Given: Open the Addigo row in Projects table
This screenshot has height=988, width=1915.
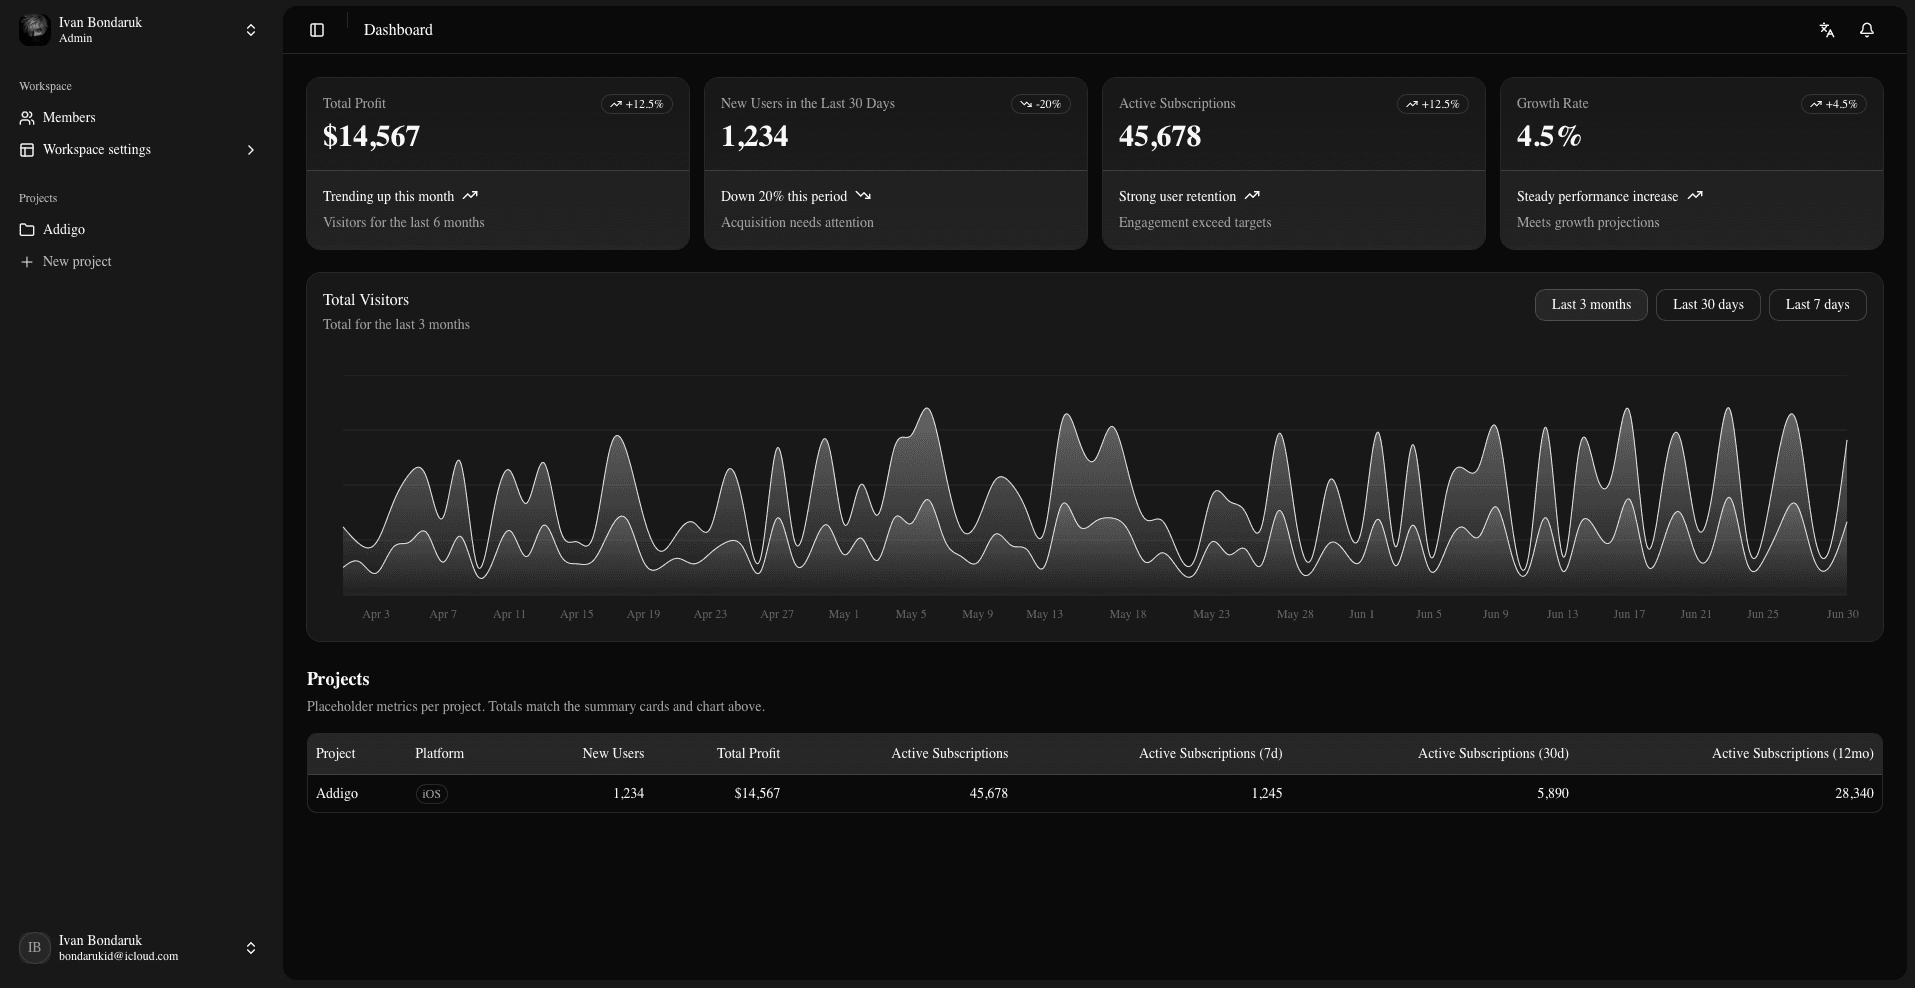Looking at the screenshot, I should tap(1095, 794).
